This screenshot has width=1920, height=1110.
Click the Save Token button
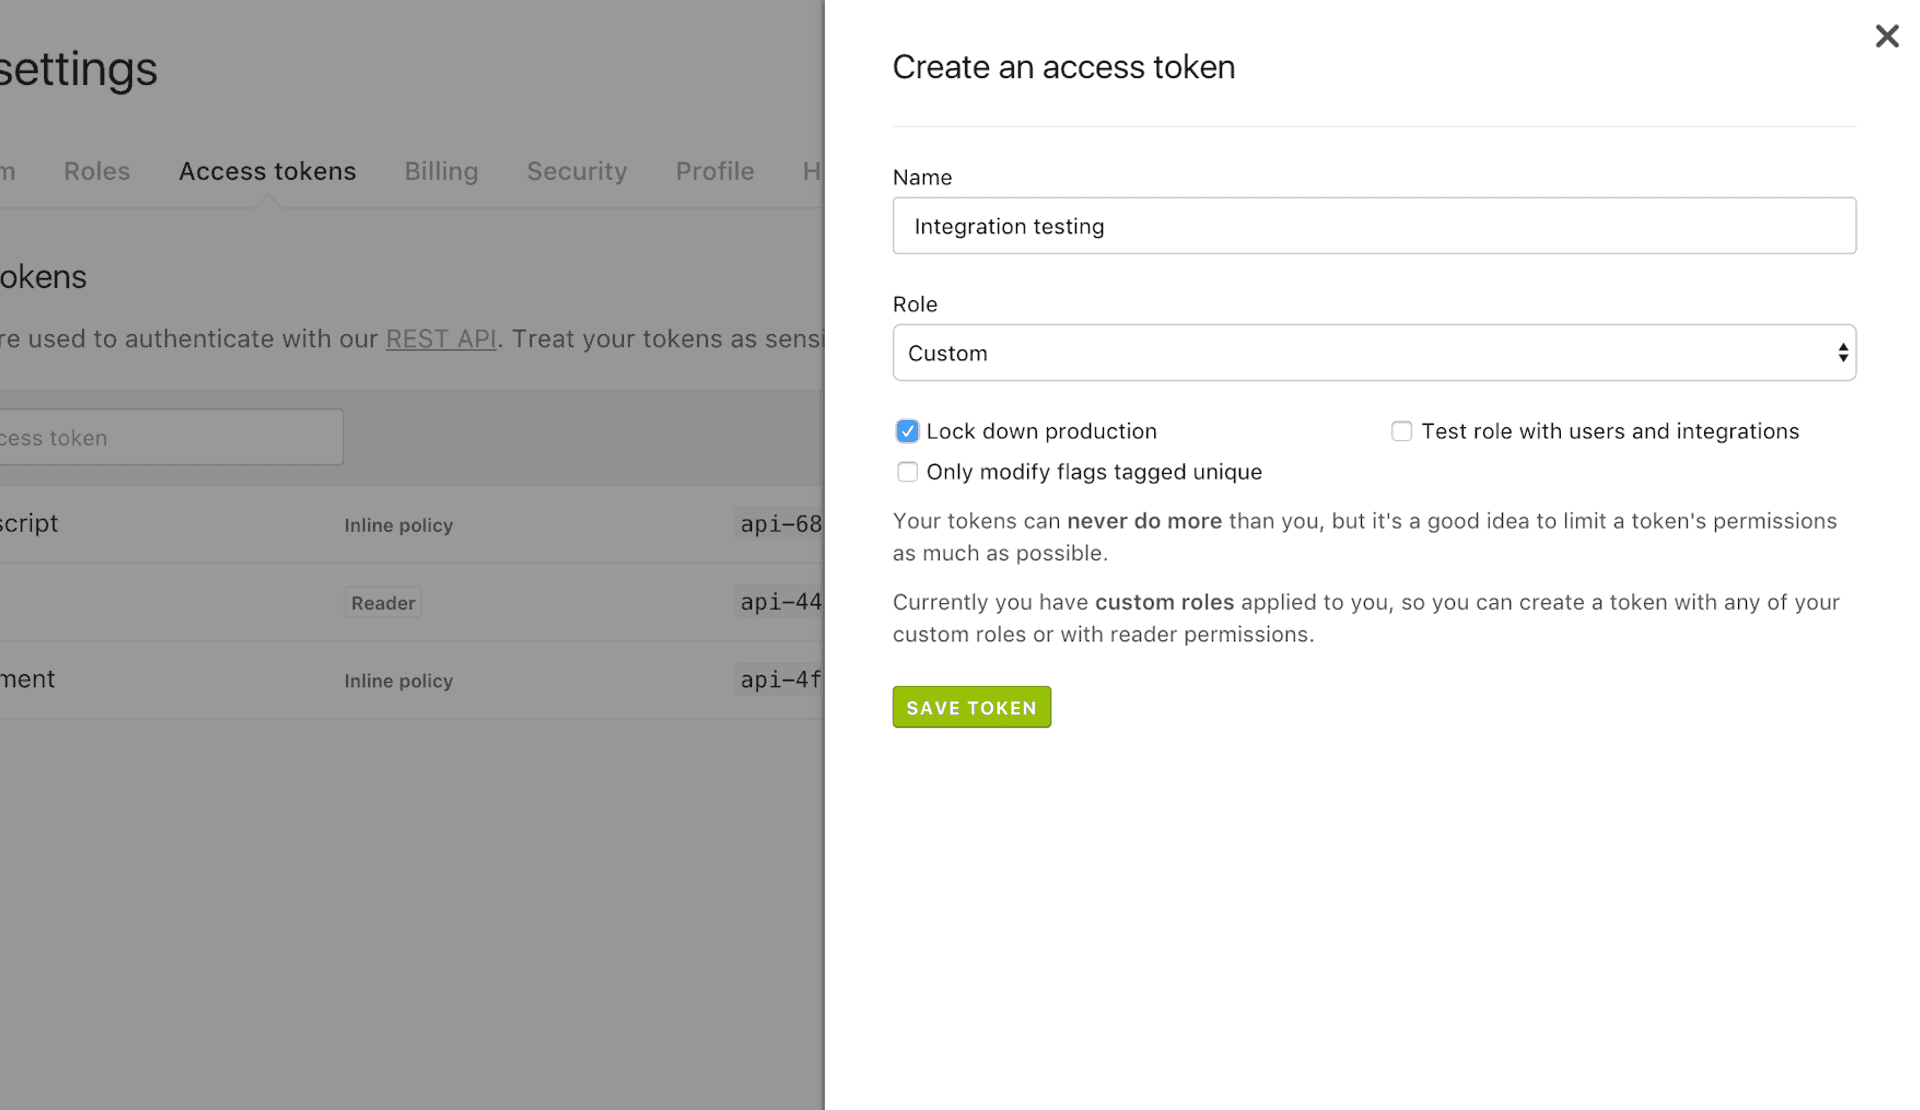coord(971,707)
